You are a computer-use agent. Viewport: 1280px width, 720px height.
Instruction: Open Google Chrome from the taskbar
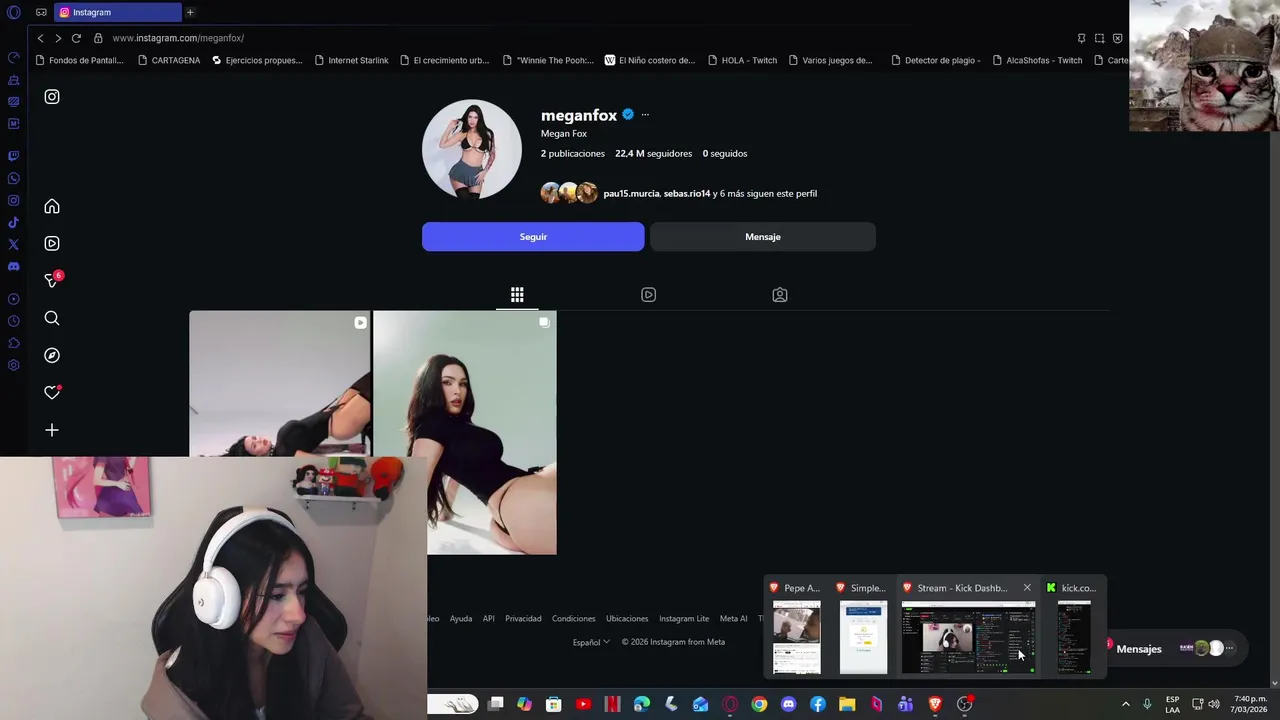[x=760, y=705]
